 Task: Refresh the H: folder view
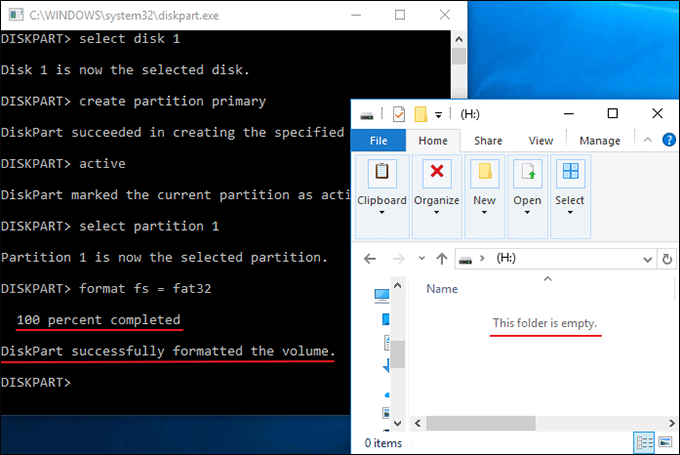667,259
